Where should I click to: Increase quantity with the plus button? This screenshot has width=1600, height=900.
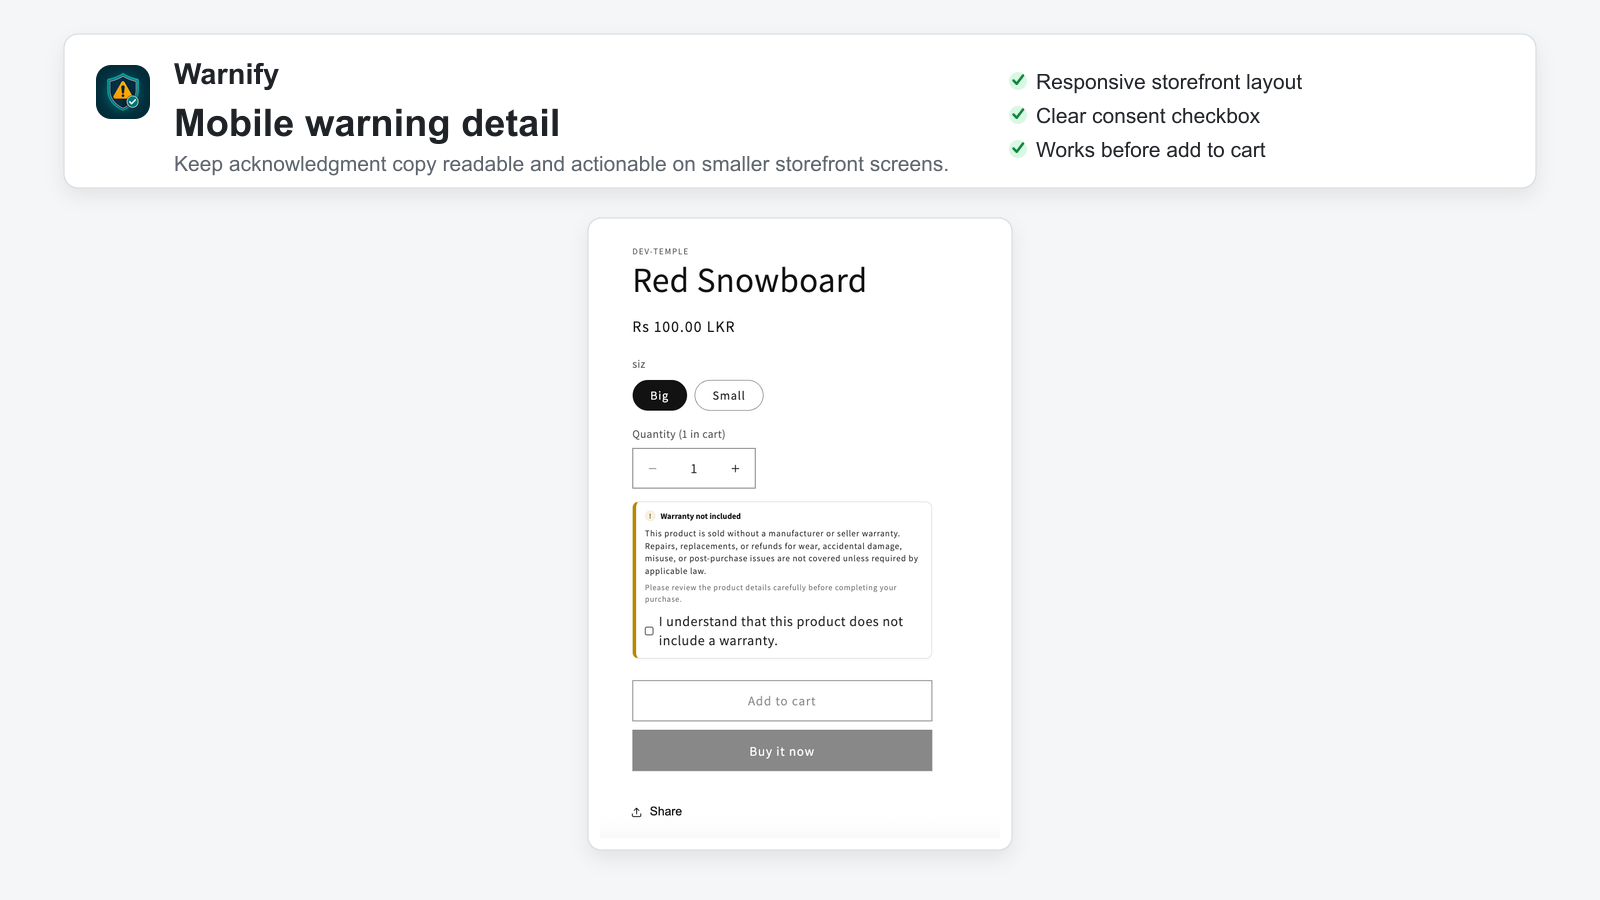[735, 468]
